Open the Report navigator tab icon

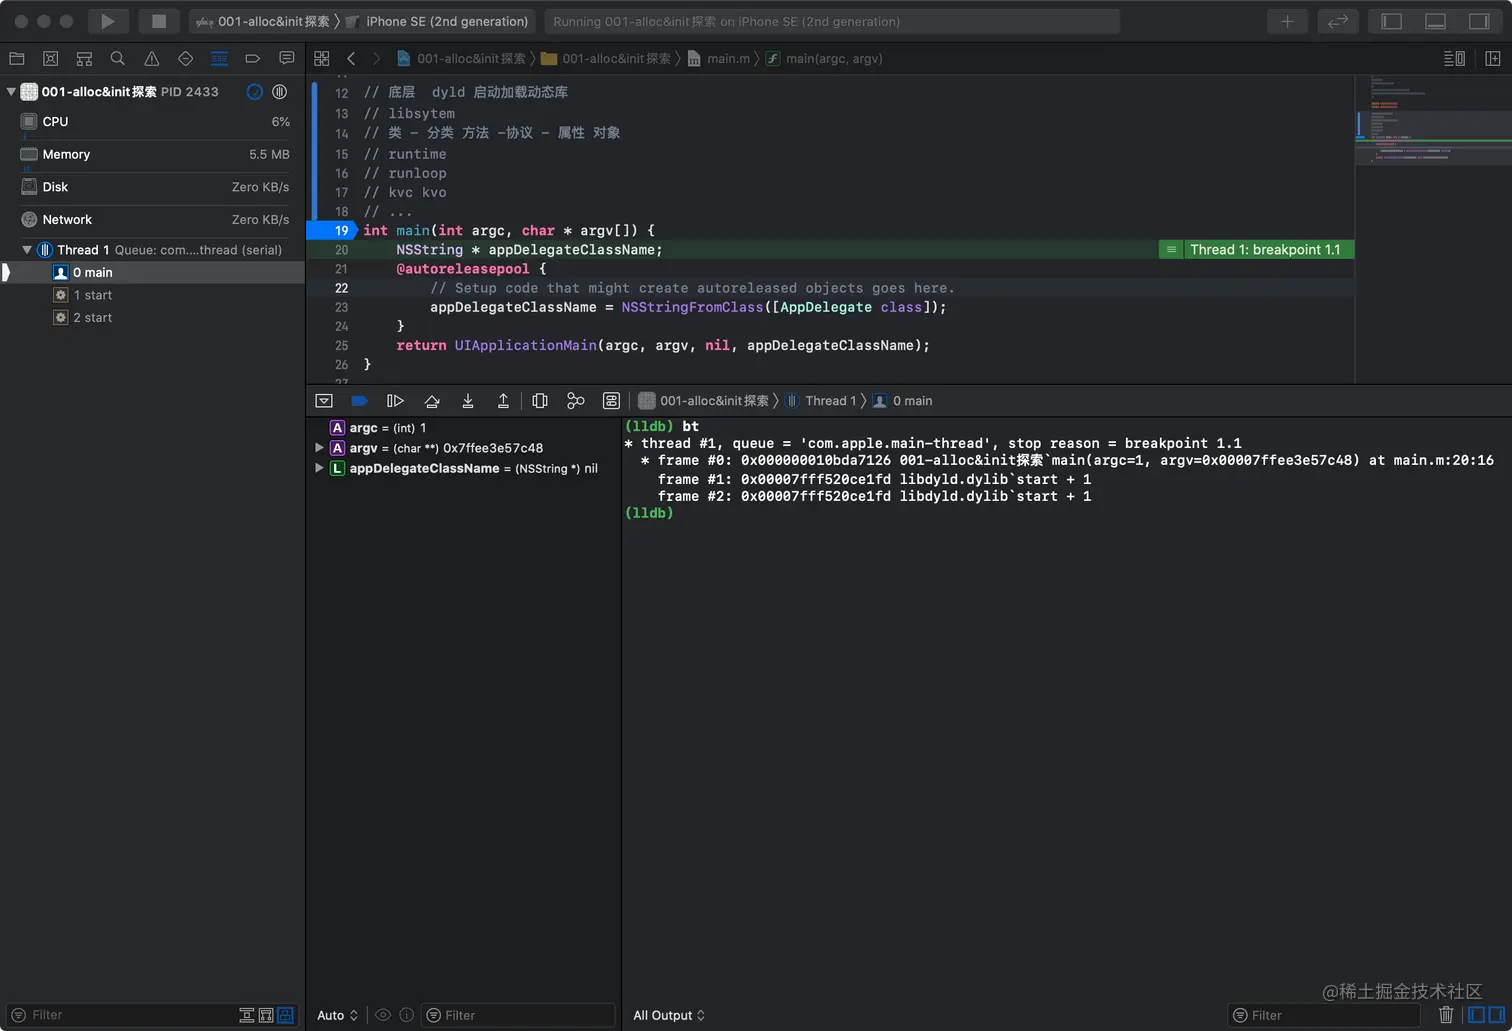(x=287, y=59)
